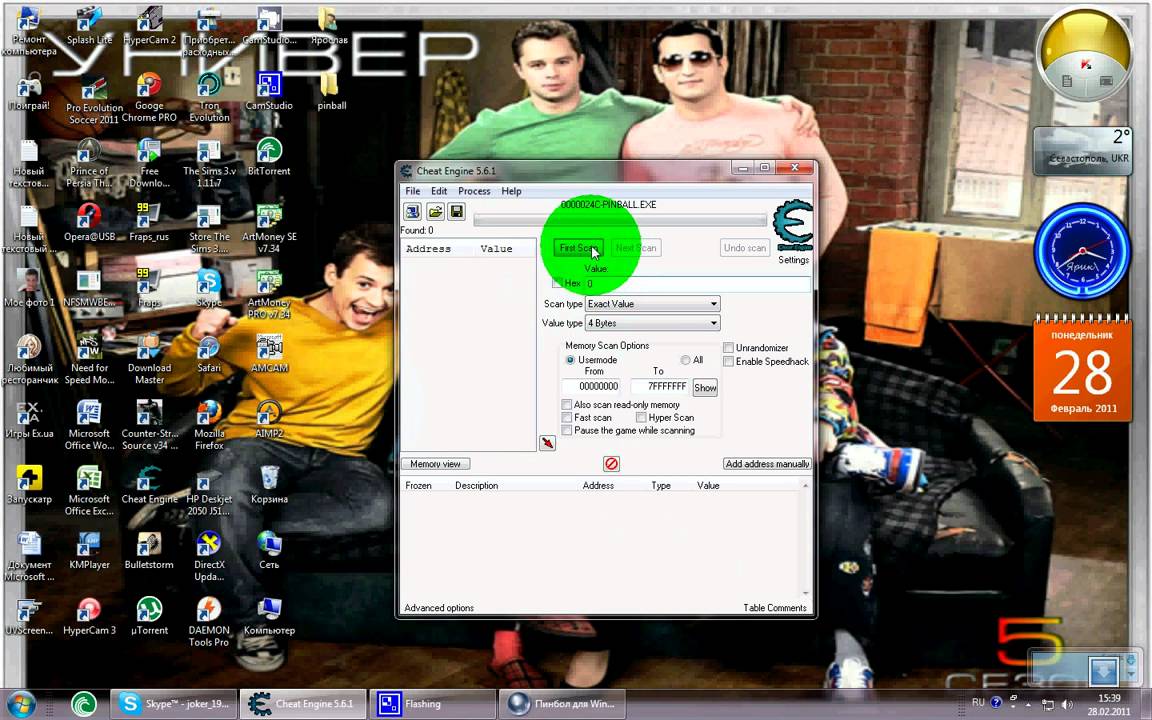
Task: Click the To address field showing 7FFFFFFF
Action: (x=660, y=386)
